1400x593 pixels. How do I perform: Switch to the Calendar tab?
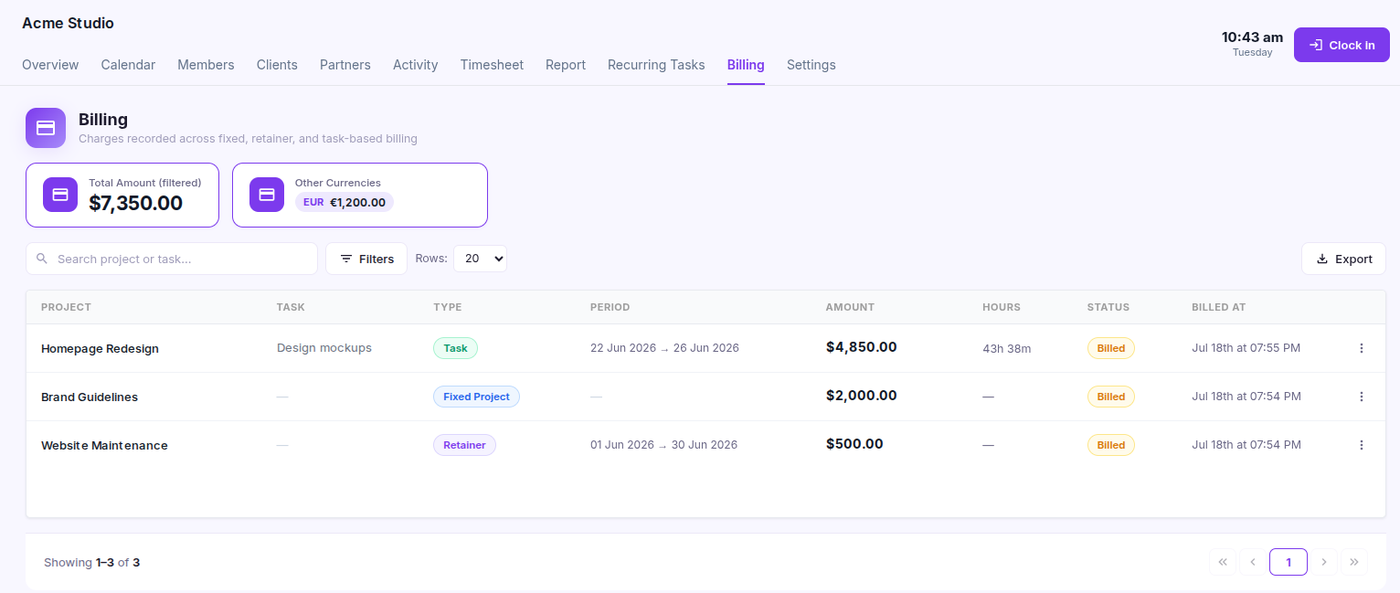[128, 65]
